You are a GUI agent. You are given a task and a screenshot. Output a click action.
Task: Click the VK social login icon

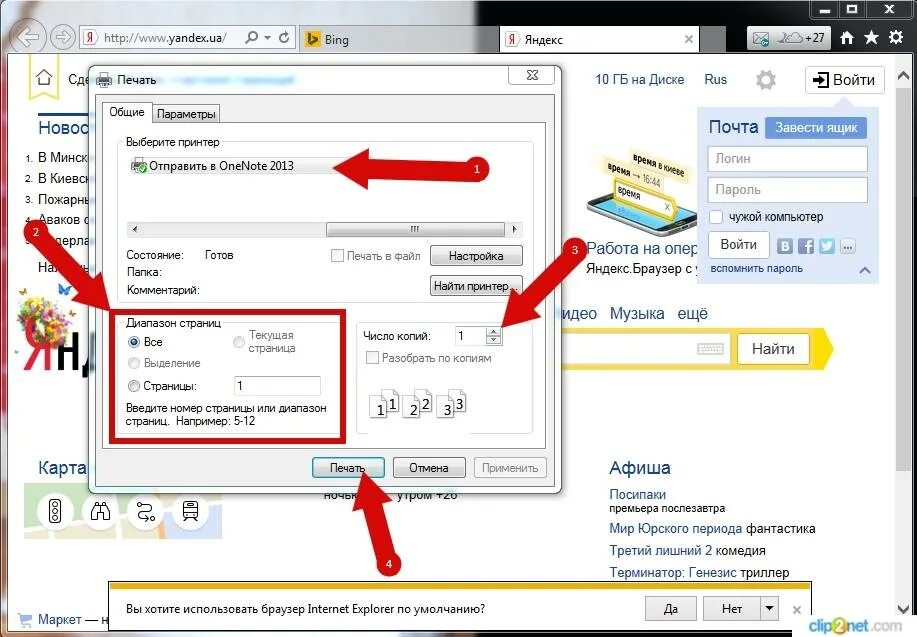pos(785,246)
